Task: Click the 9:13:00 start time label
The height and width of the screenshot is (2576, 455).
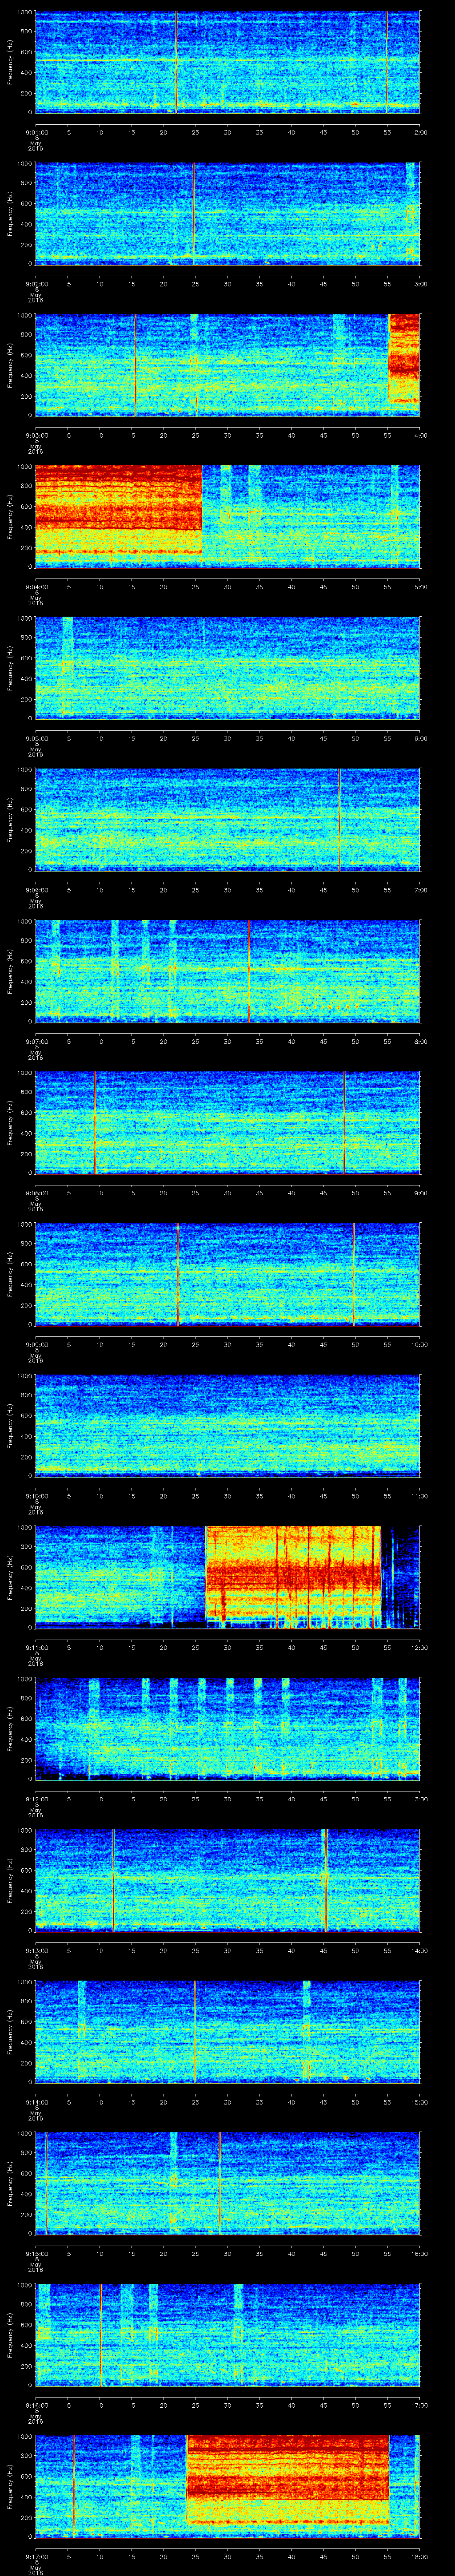Action: pyautogui.click(x=36, y=1950)
